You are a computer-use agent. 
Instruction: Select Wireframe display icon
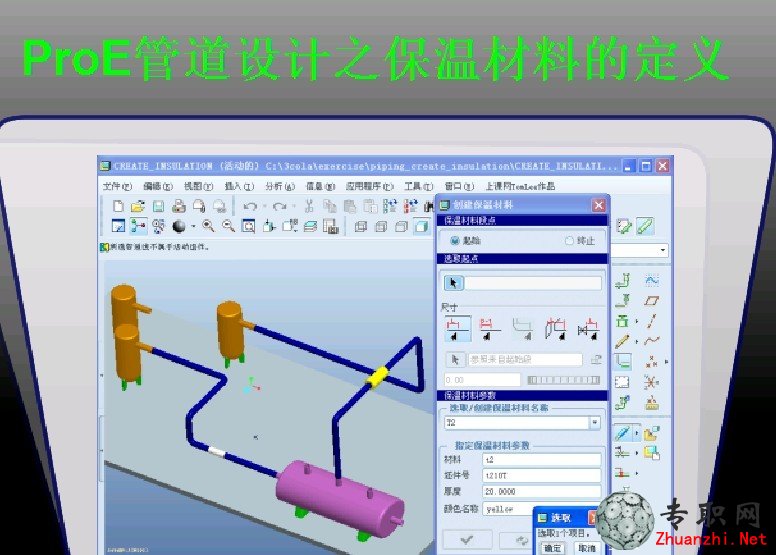point(361,226)
